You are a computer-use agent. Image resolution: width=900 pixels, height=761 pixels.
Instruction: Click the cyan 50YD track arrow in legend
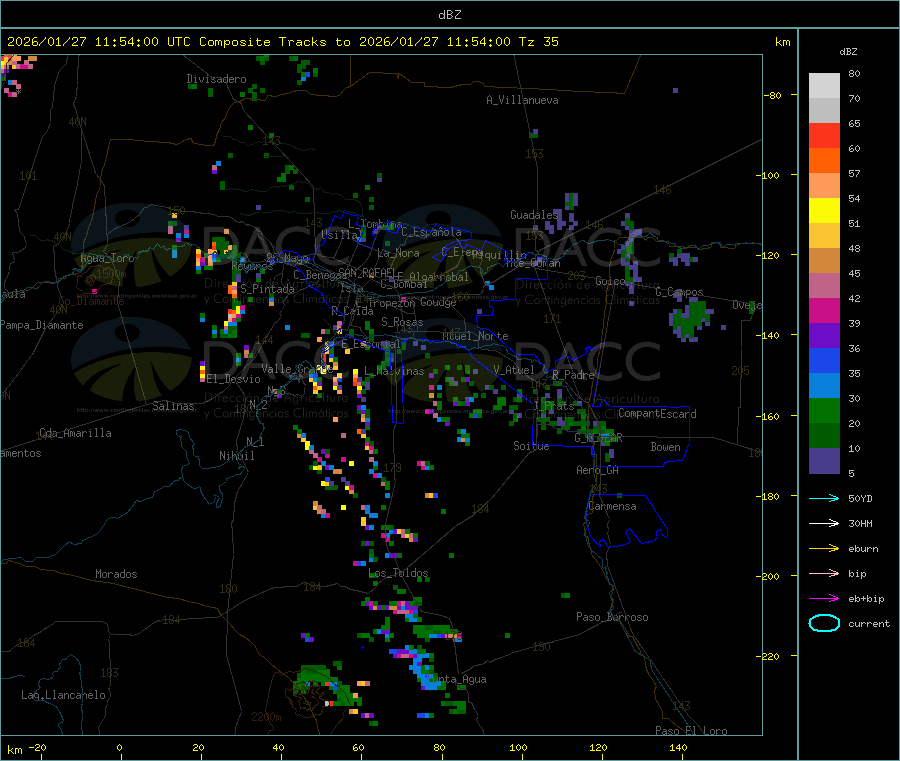[824, 498]
